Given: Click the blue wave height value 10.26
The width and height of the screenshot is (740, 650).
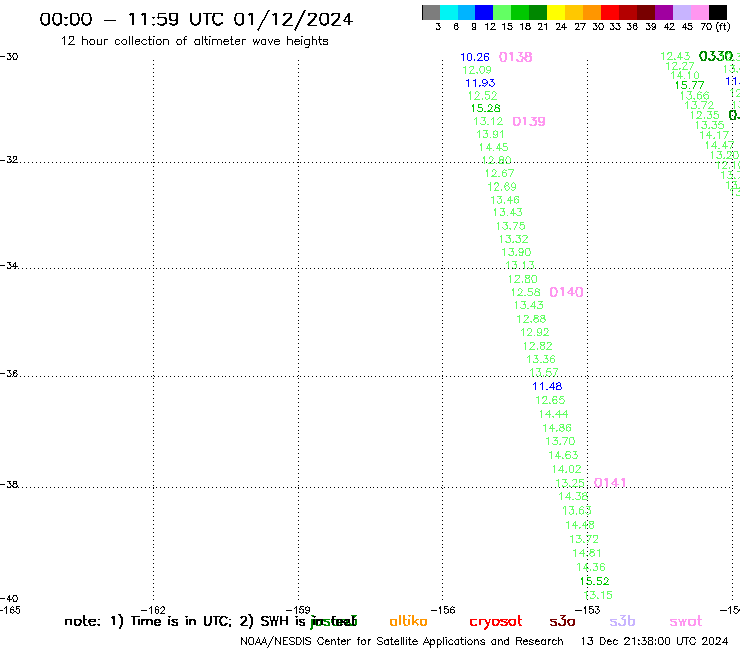Looking at the screenshot, I should (x=475, y=57).
